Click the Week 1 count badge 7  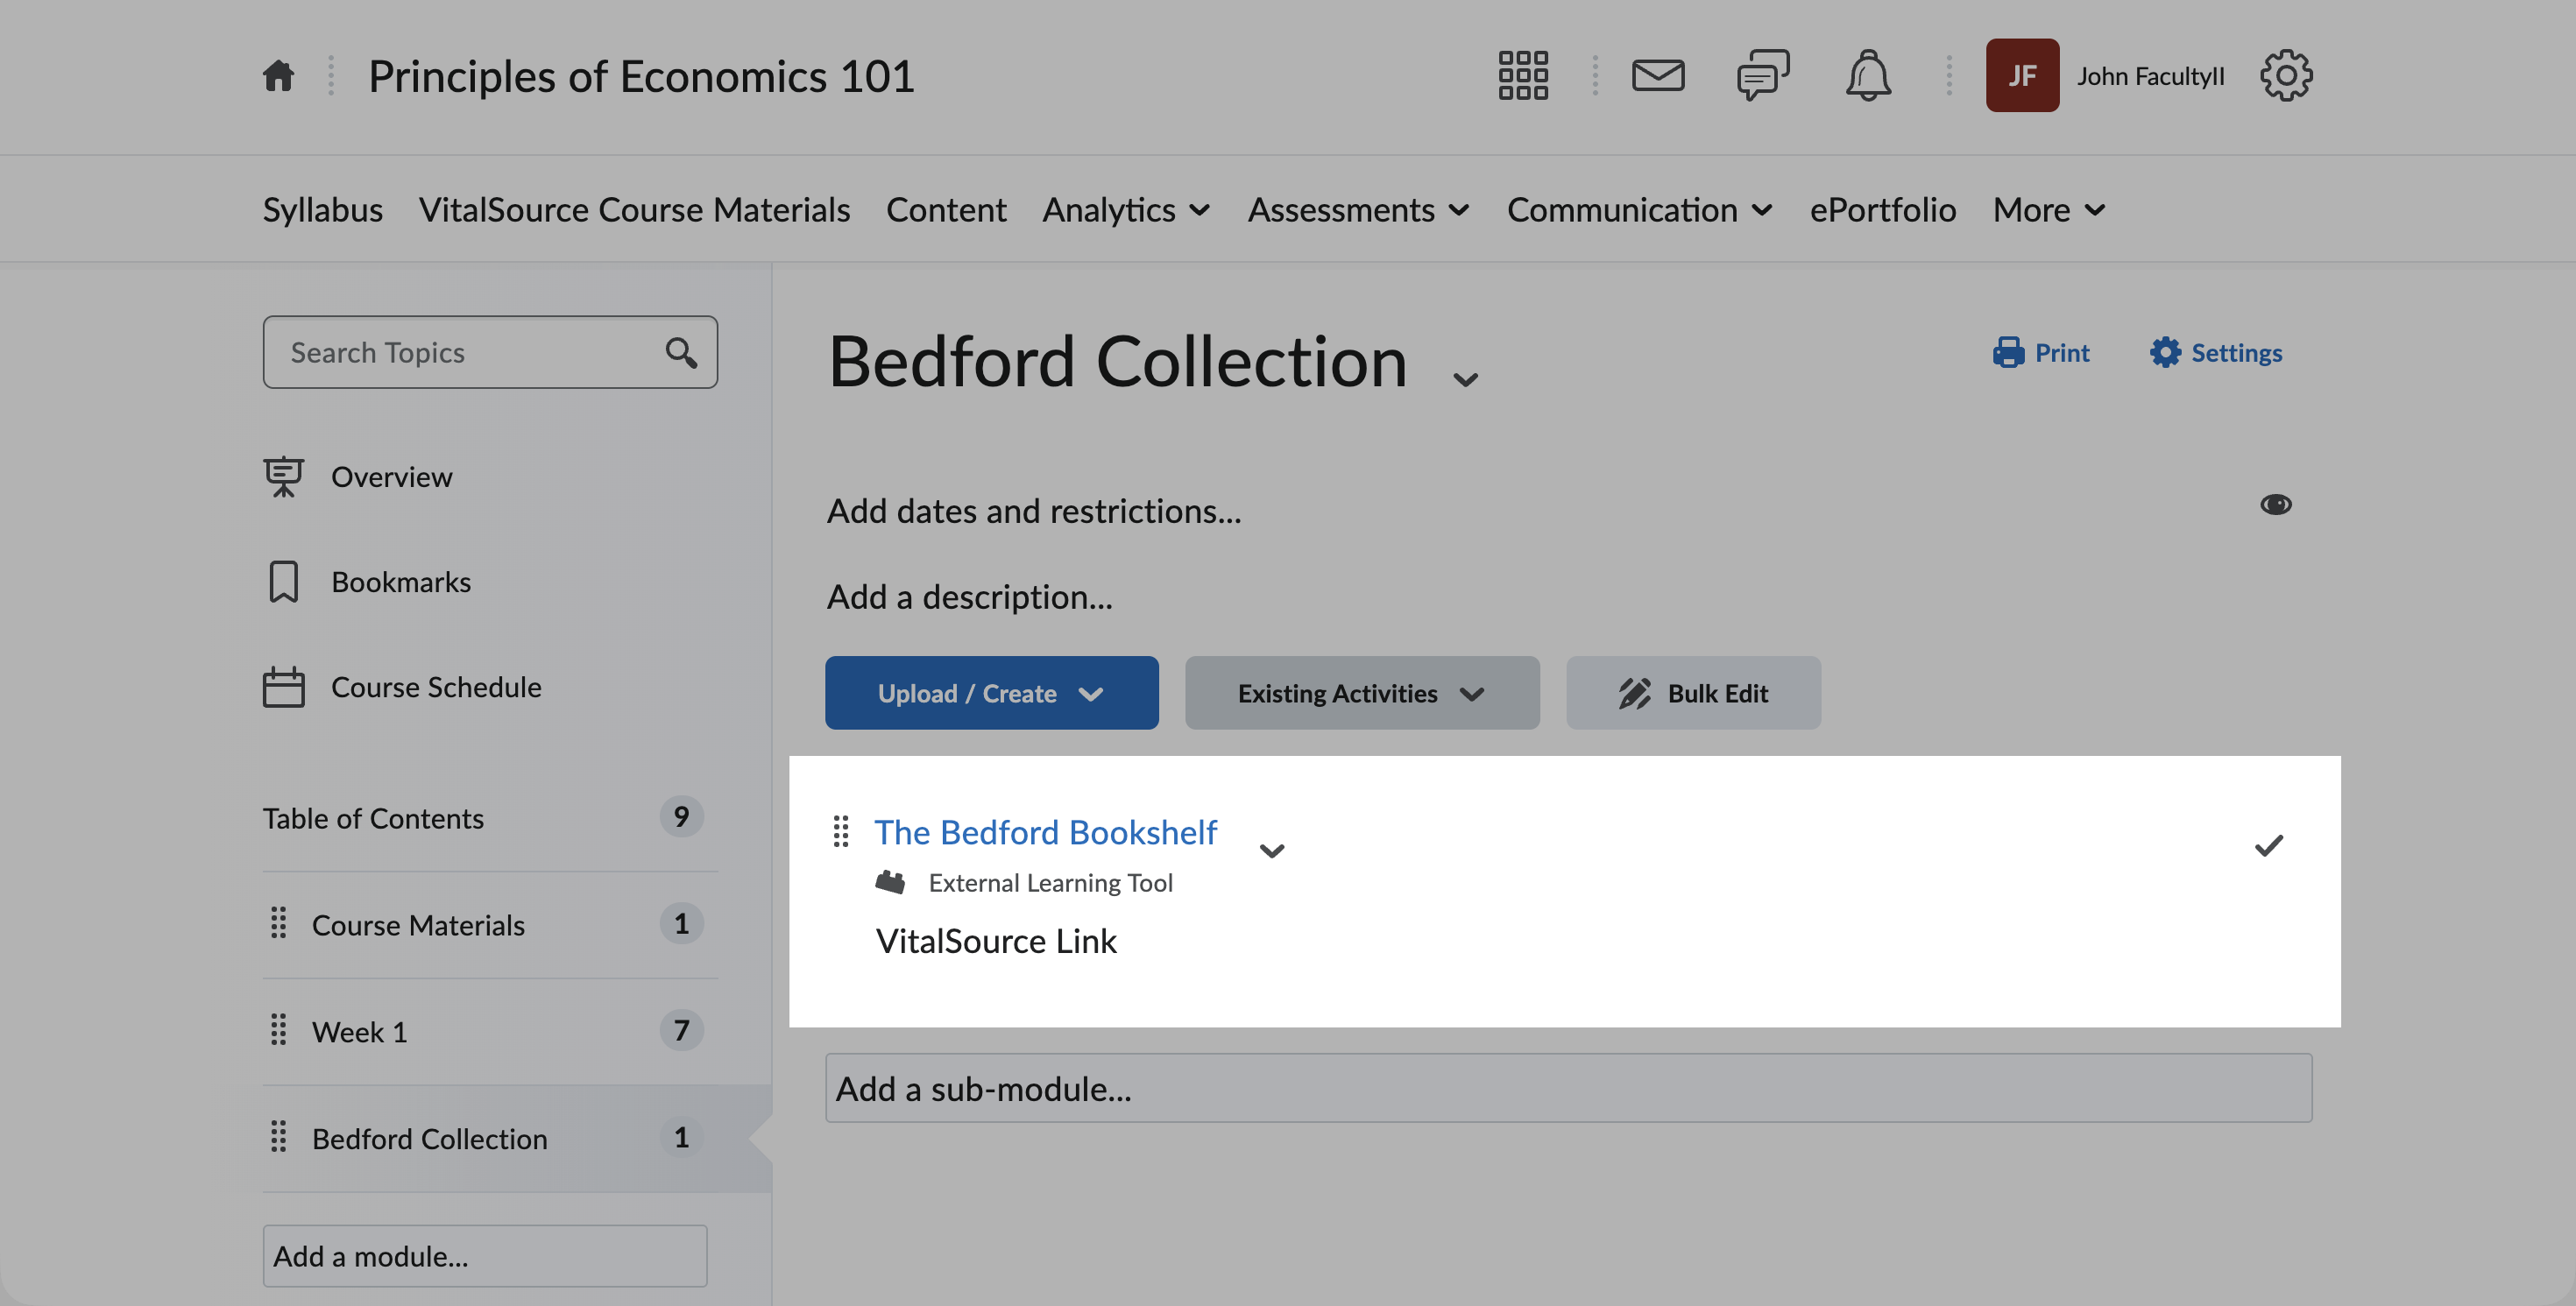[x=681, y=1030]
